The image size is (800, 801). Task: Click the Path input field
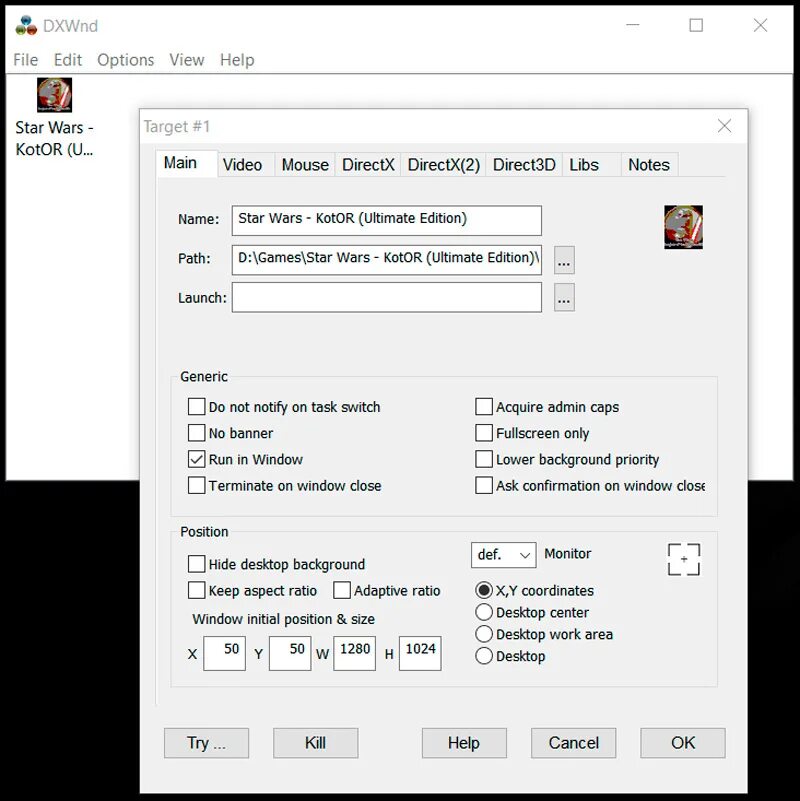point(387,260)
